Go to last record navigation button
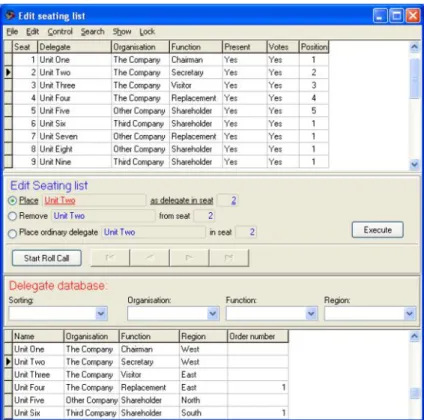The width and height of the screenshot is (424, 420). (x=229, y=258)
